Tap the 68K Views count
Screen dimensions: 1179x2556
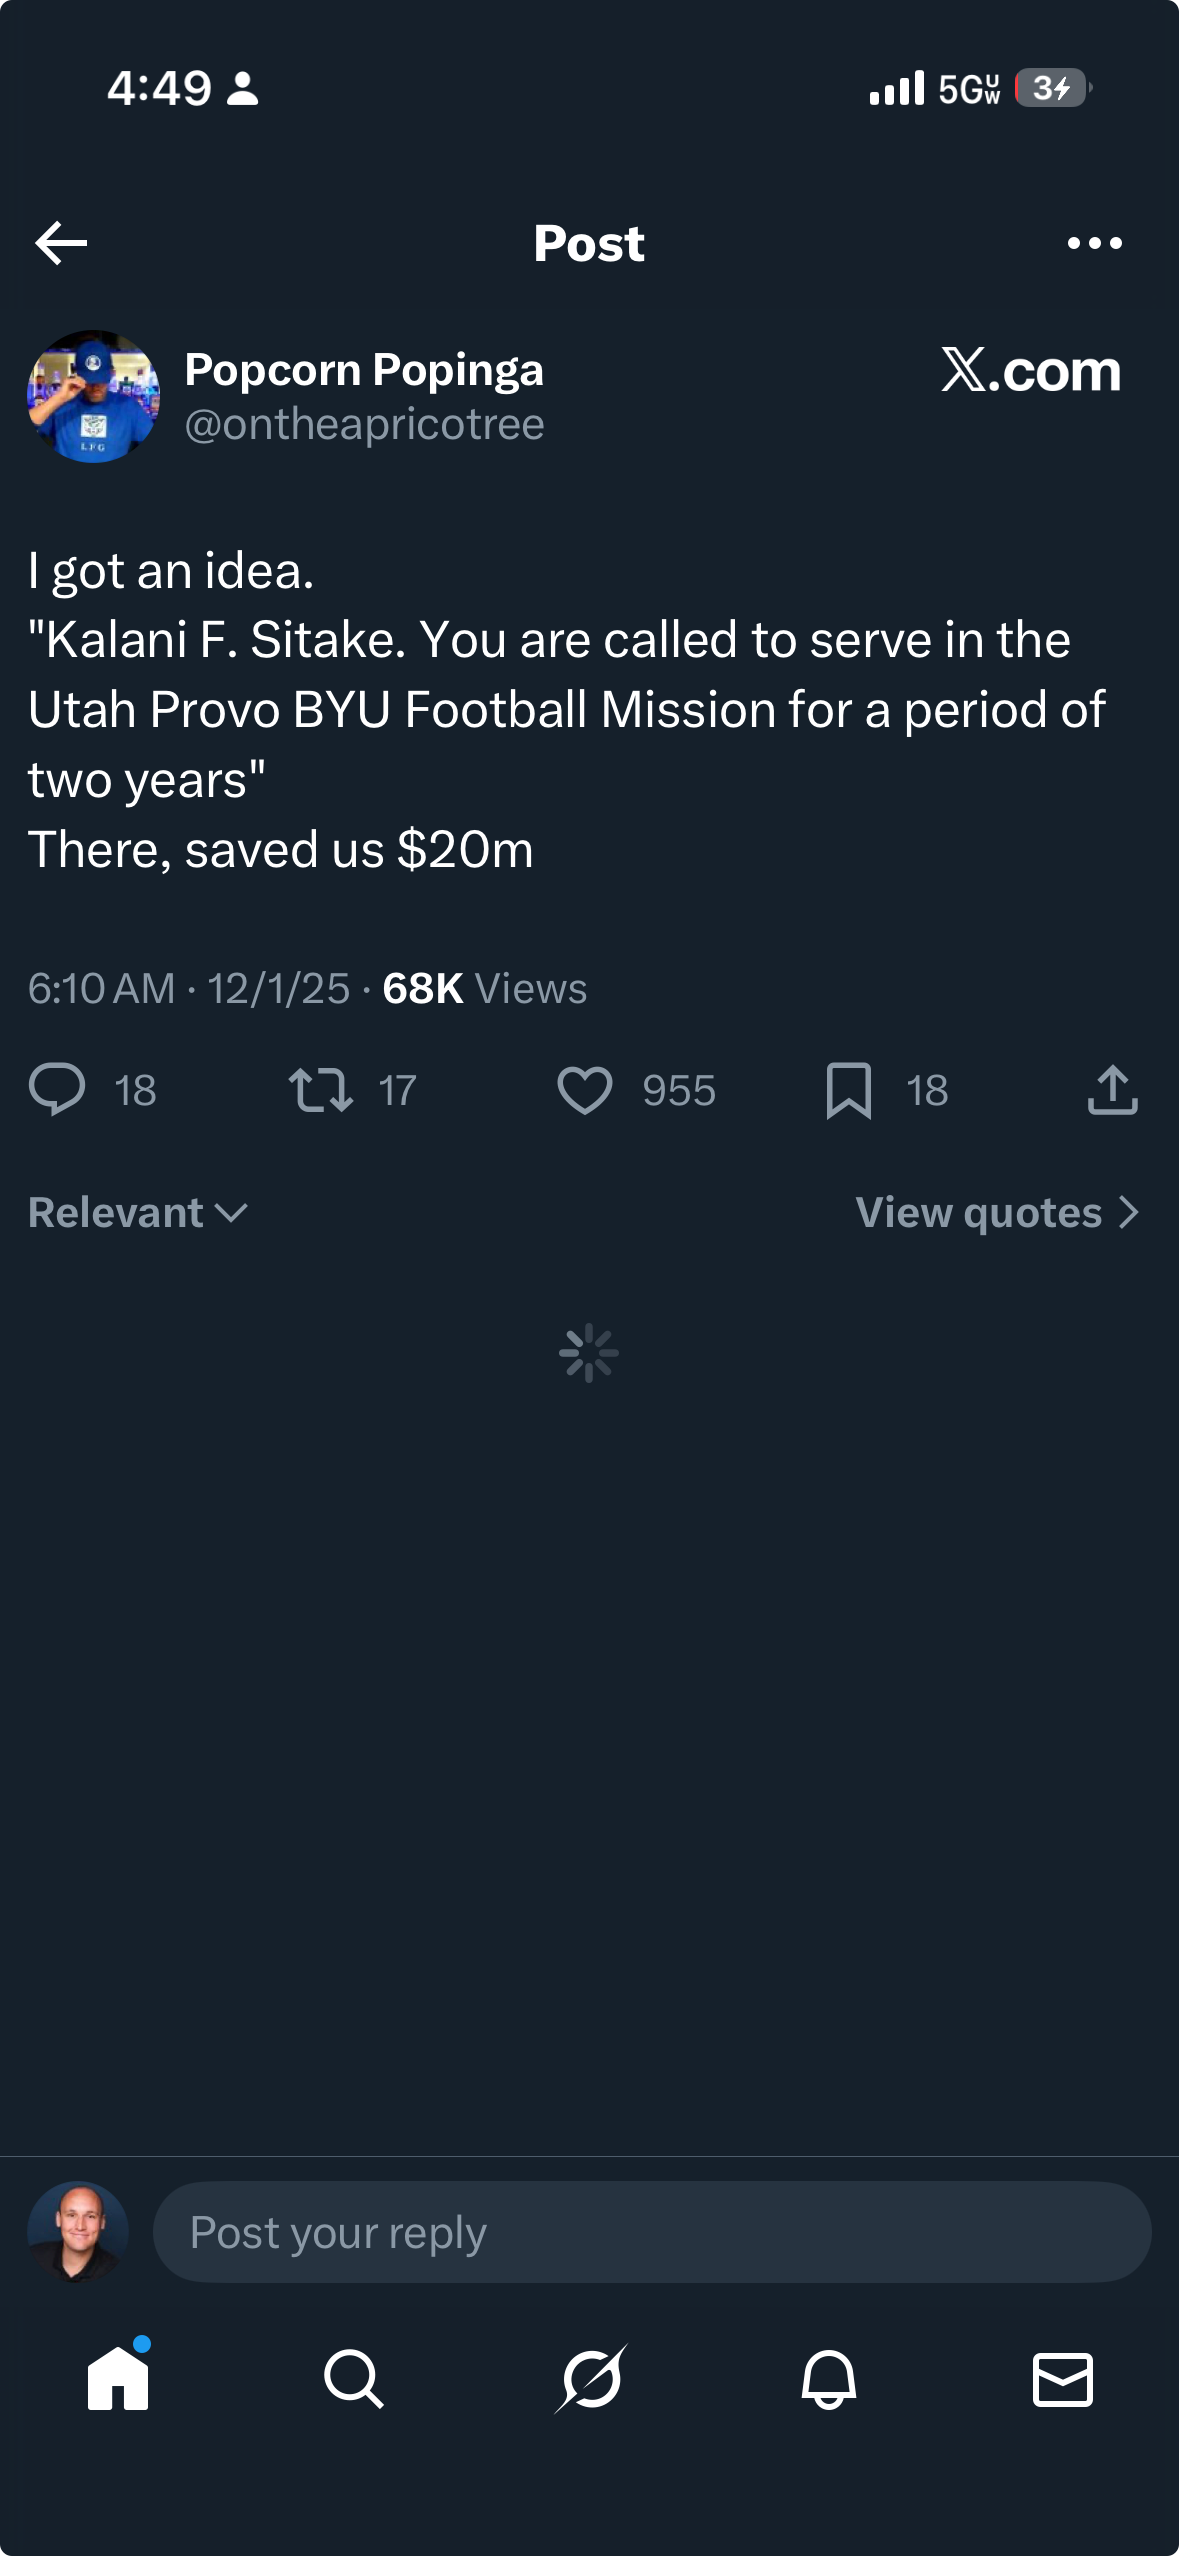click(484, 988)
